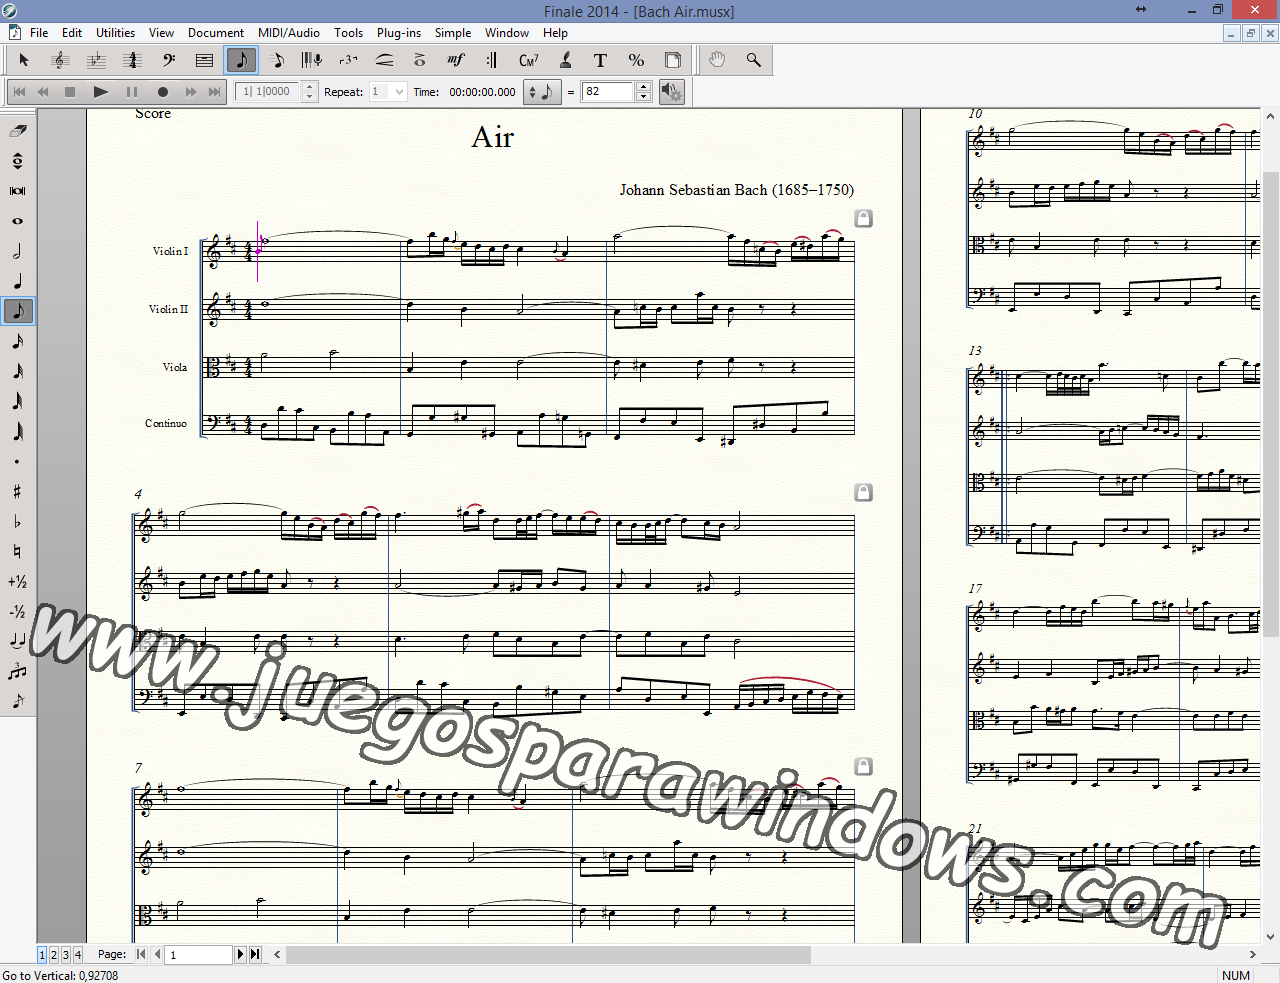
Task: Open Playback Settings speaker icon
Action: tap(672, 92)
